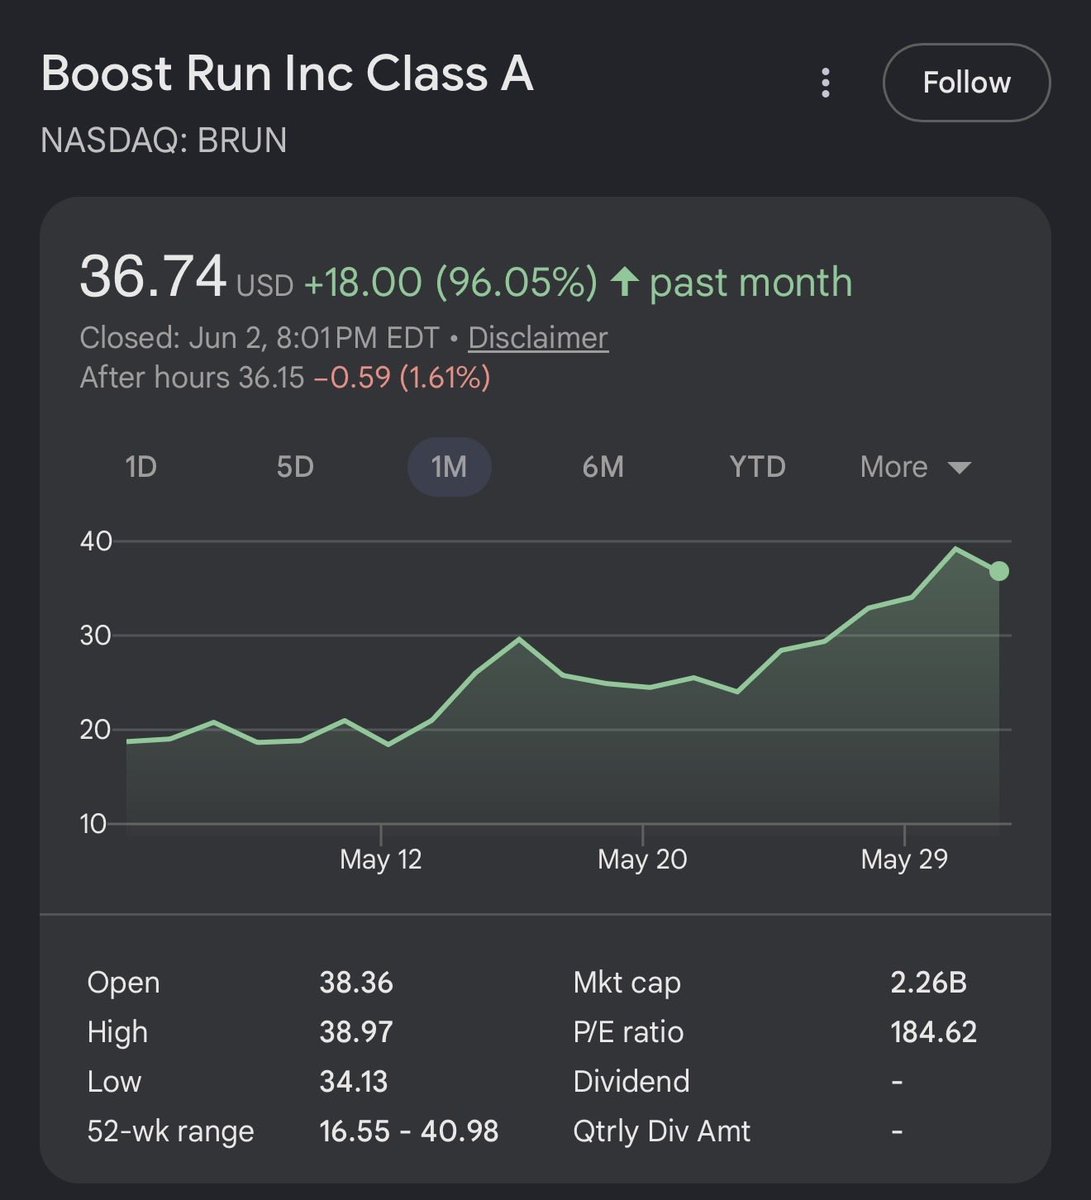Select the Qtrly Div Amt label

[x=662, y=1131]
